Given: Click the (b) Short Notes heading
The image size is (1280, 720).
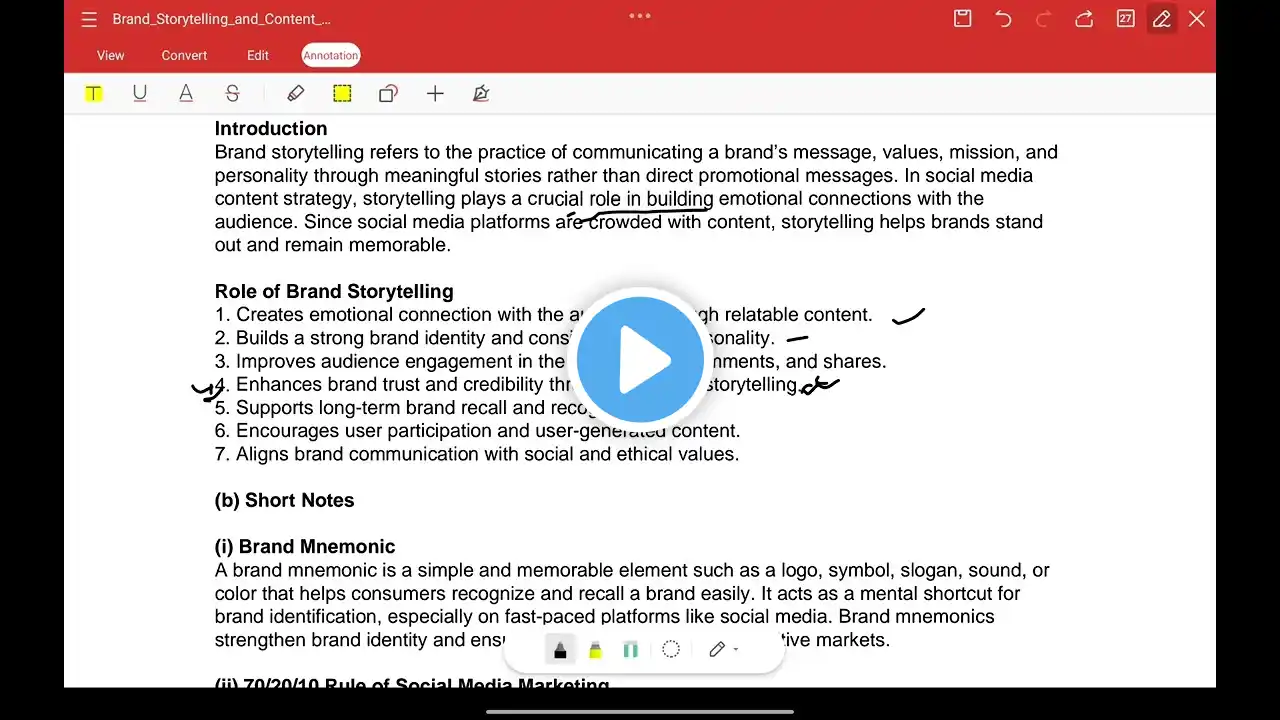Looking at the screenshot, I should pyautogui.click(x=284, y=500).
